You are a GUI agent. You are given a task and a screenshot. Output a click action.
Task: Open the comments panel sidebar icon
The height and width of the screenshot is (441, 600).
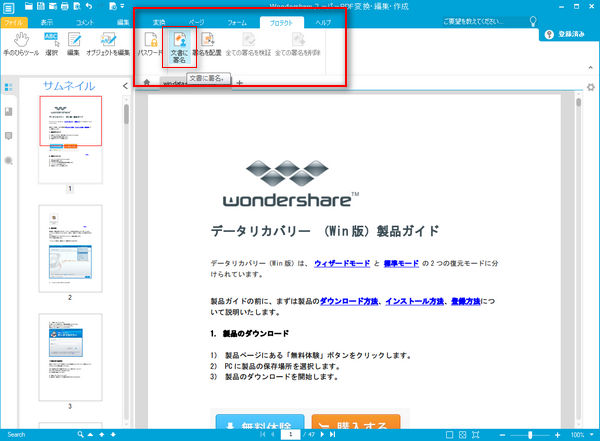(8, 136)
